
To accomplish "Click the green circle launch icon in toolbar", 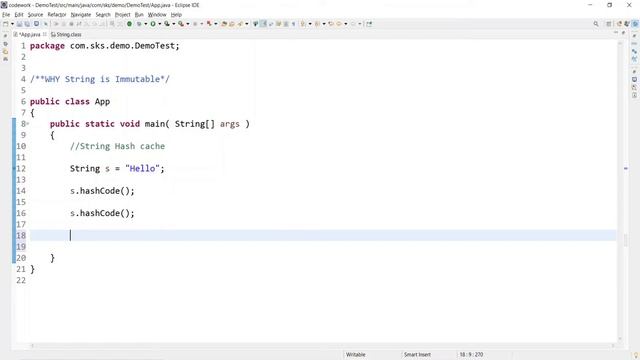I will point(129,24).
